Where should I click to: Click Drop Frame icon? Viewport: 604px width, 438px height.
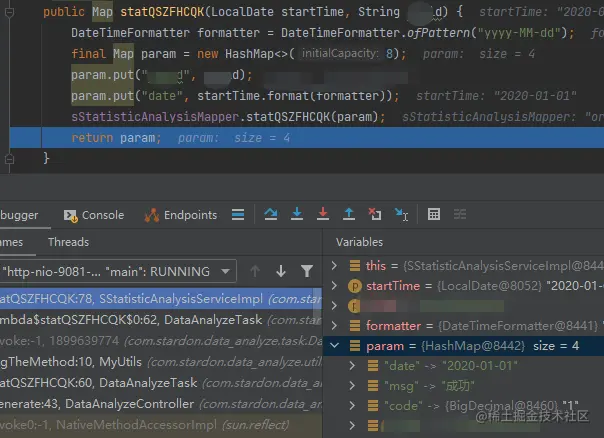(x=375, y=214)
